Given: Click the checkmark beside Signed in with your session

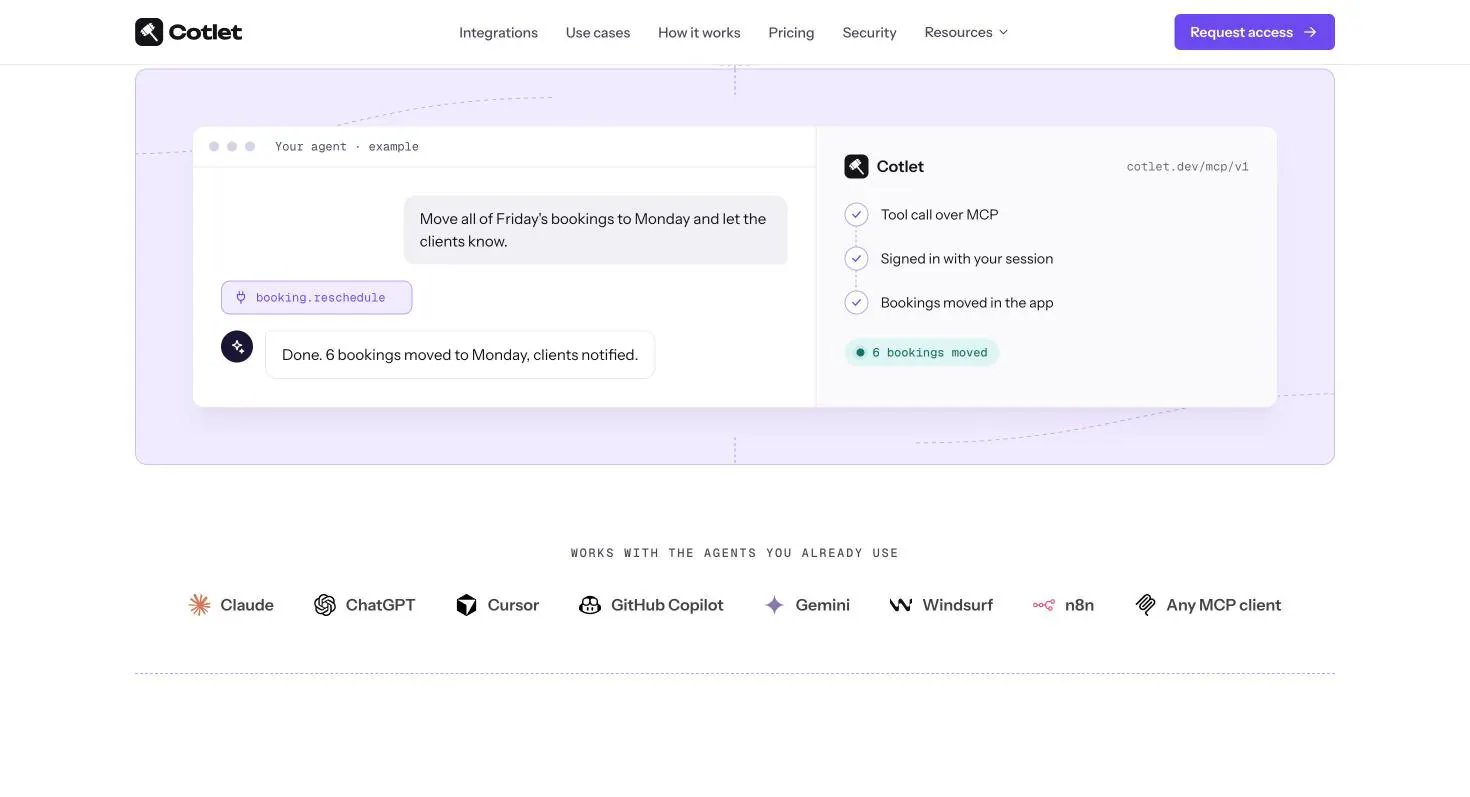Looking at the screenshot, I should (856, 259).
